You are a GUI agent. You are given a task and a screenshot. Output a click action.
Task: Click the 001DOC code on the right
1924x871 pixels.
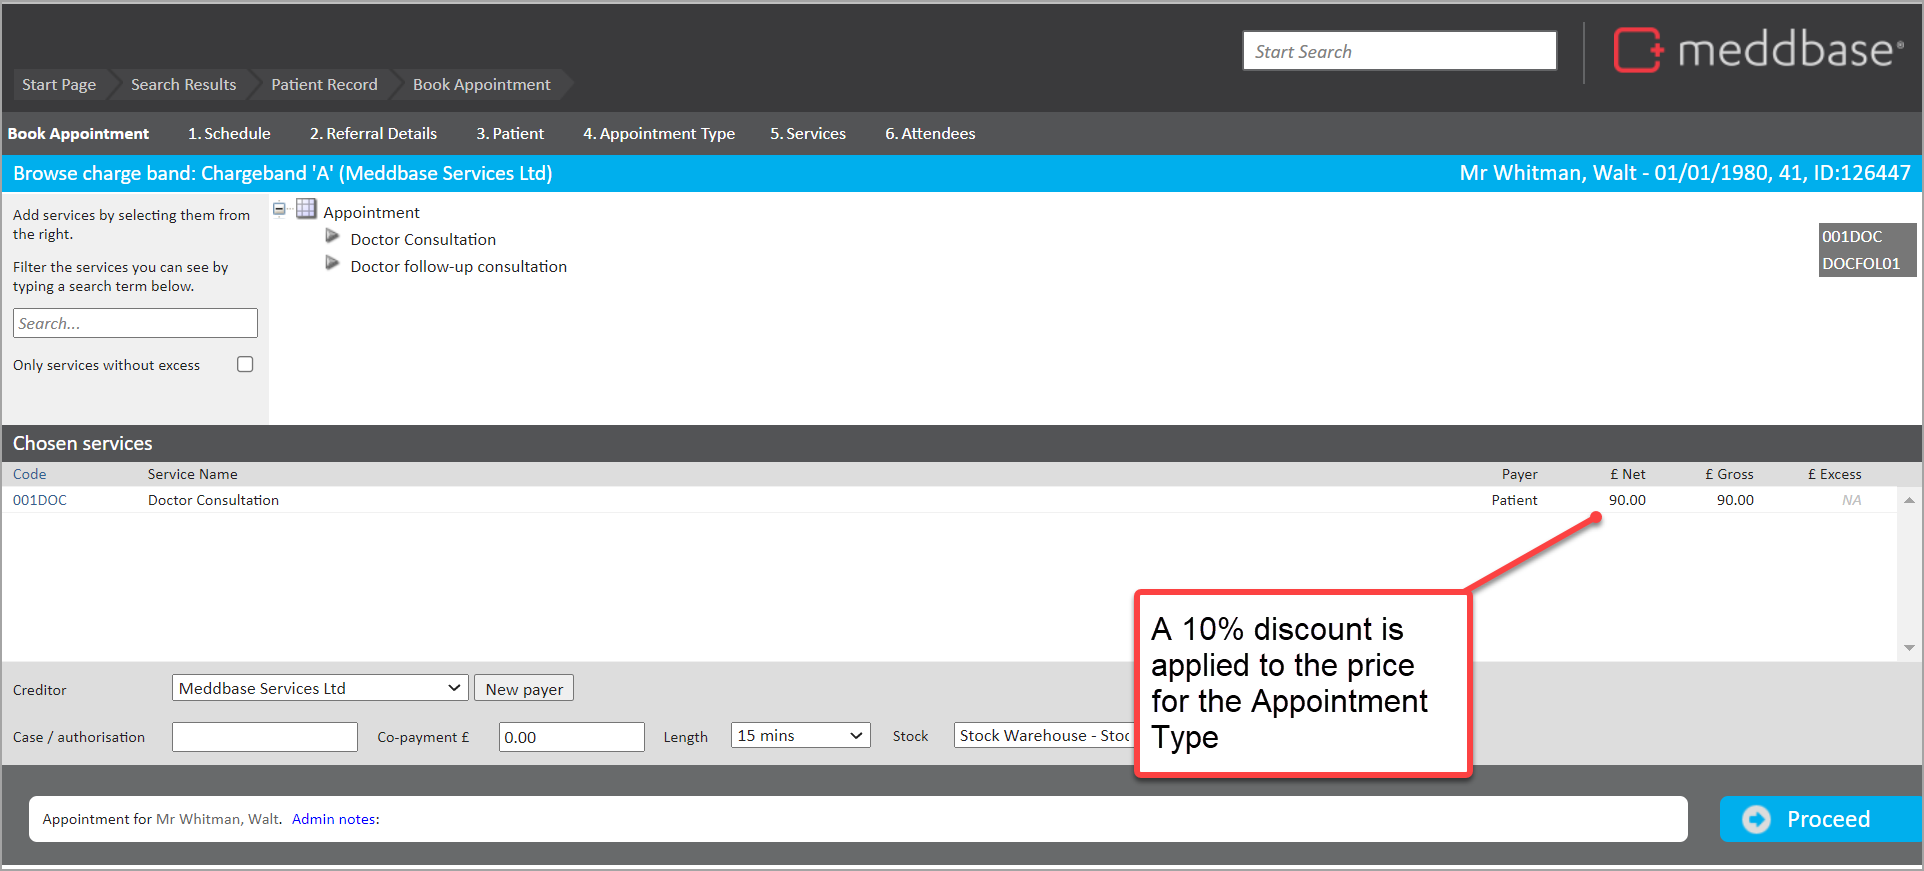pos(1852,237)
